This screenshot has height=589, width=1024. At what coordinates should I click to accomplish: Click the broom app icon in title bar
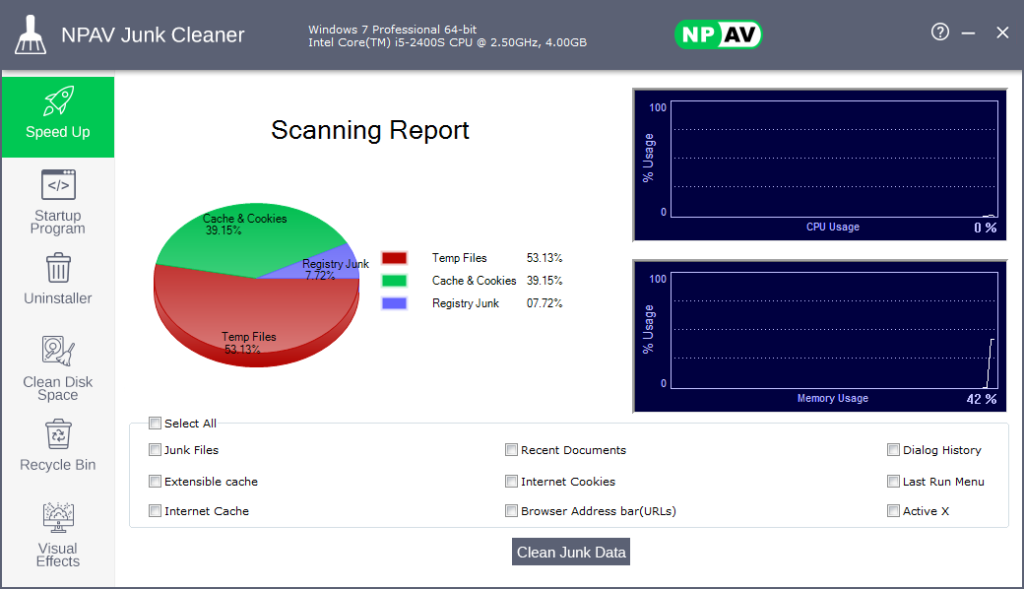tap(31, 35)
